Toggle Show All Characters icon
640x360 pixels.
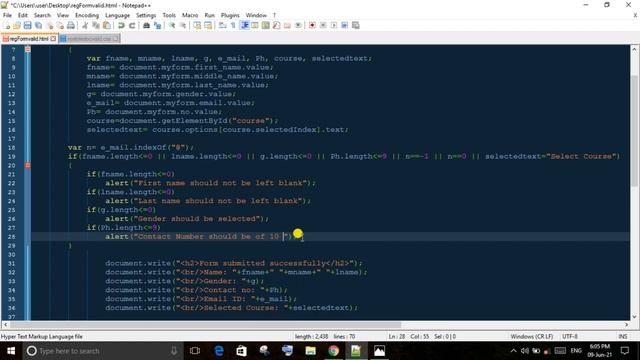click(233, 26)
